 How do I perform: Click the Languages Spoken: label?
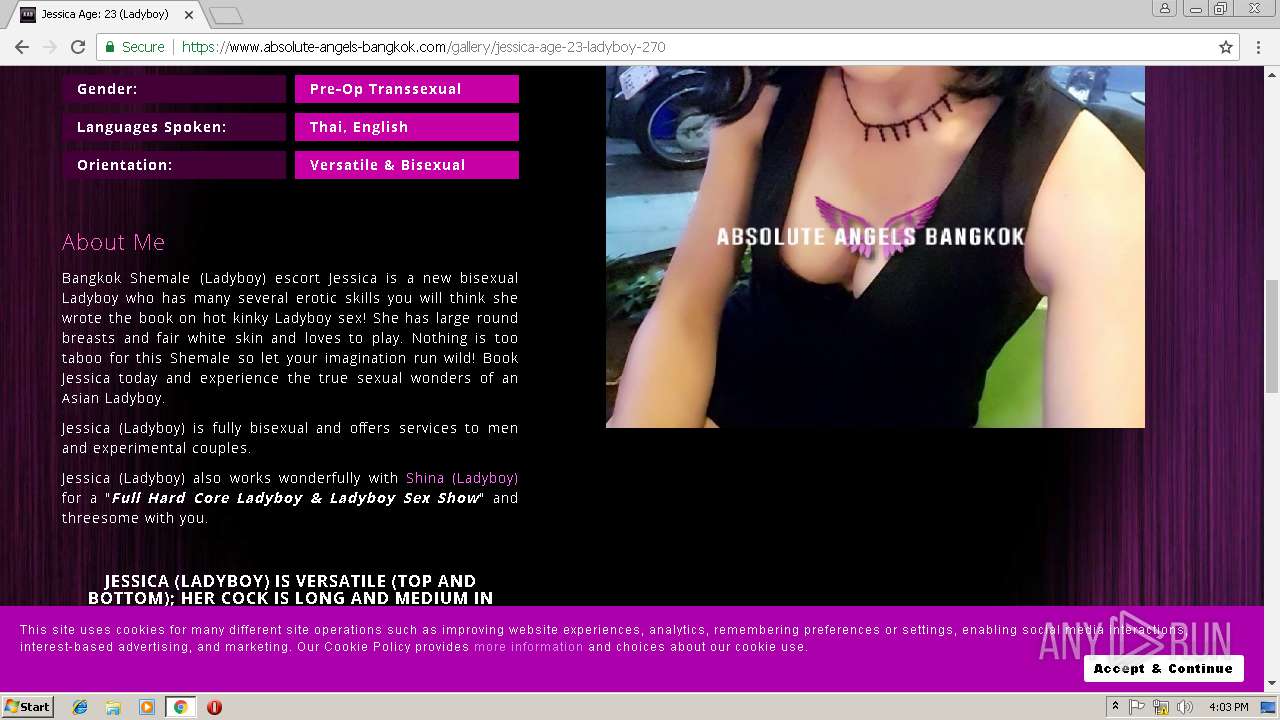[x=174, y=127]
